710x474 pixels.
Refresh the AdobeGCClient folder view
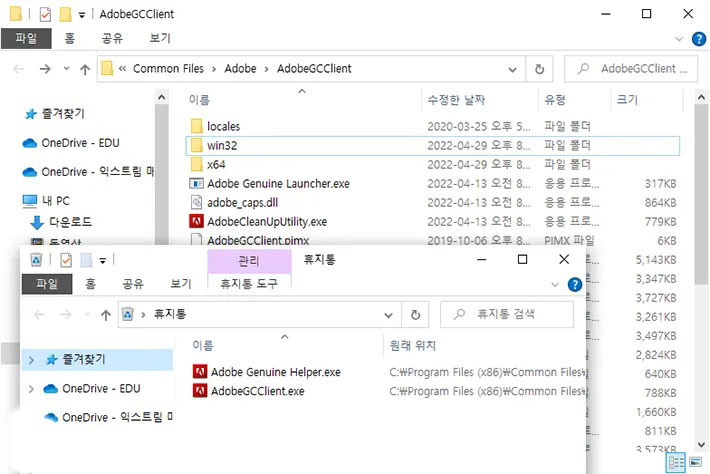tap(539, 69)
